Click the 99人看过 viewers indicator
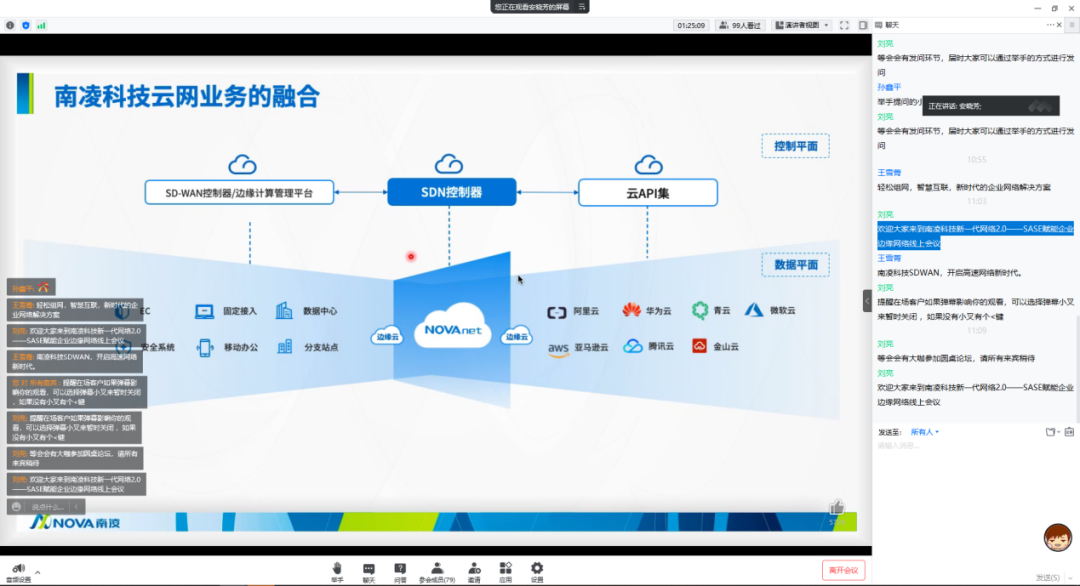 pos(740,25)
